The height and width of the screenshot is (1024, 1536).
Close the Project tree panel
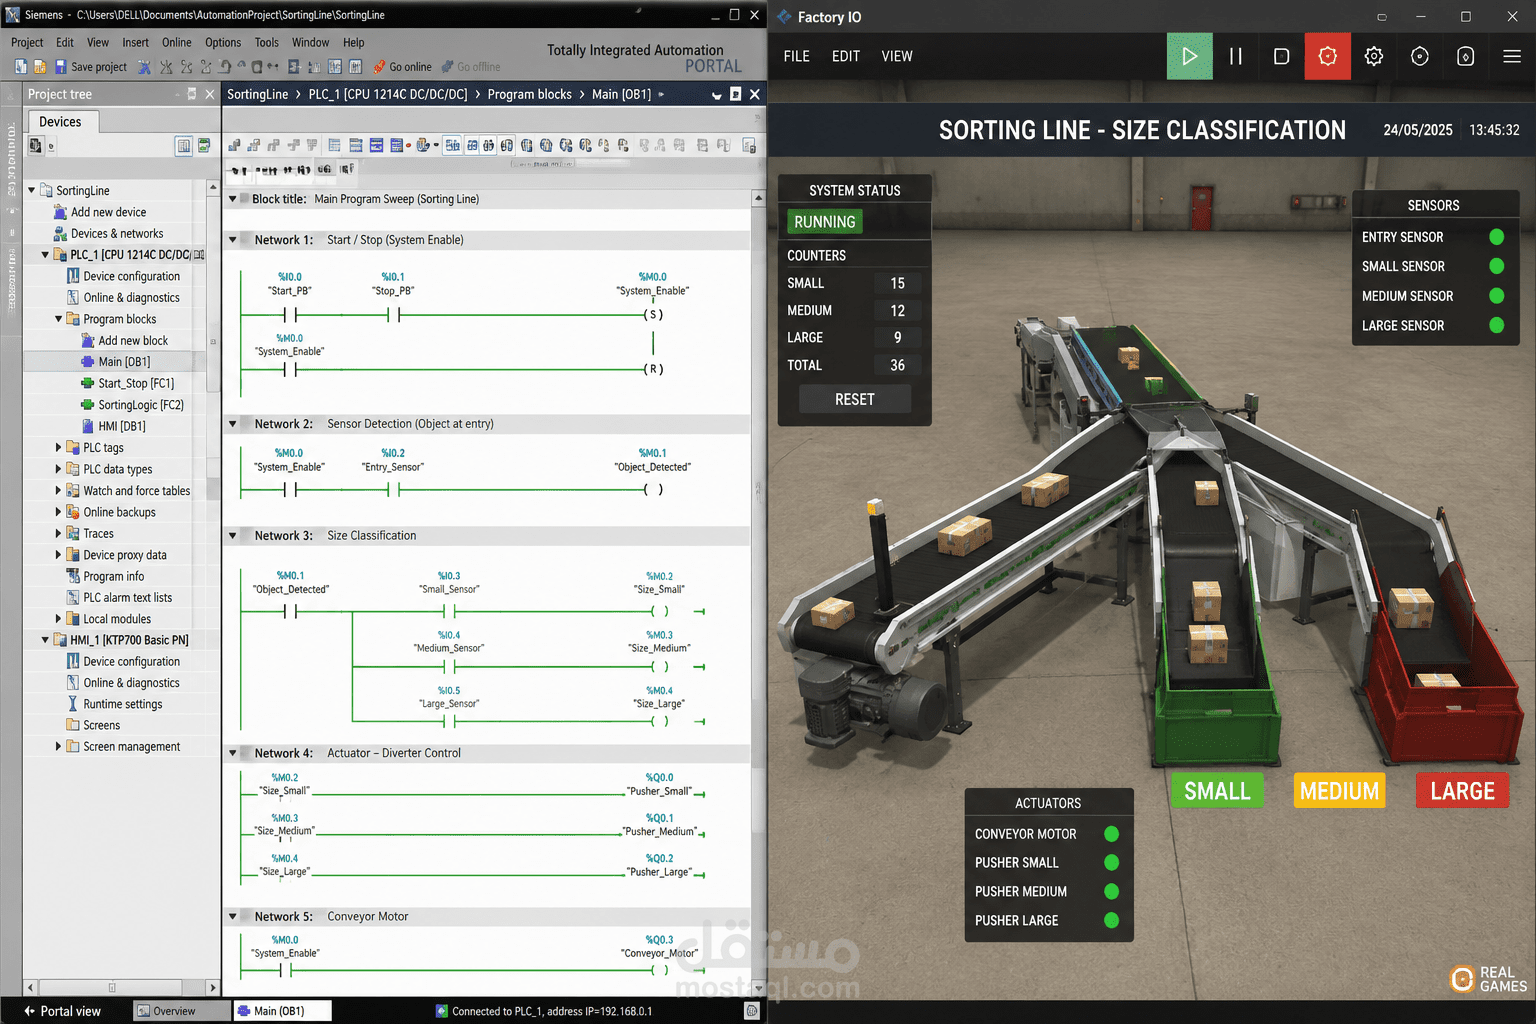click(x=210, y=94)
